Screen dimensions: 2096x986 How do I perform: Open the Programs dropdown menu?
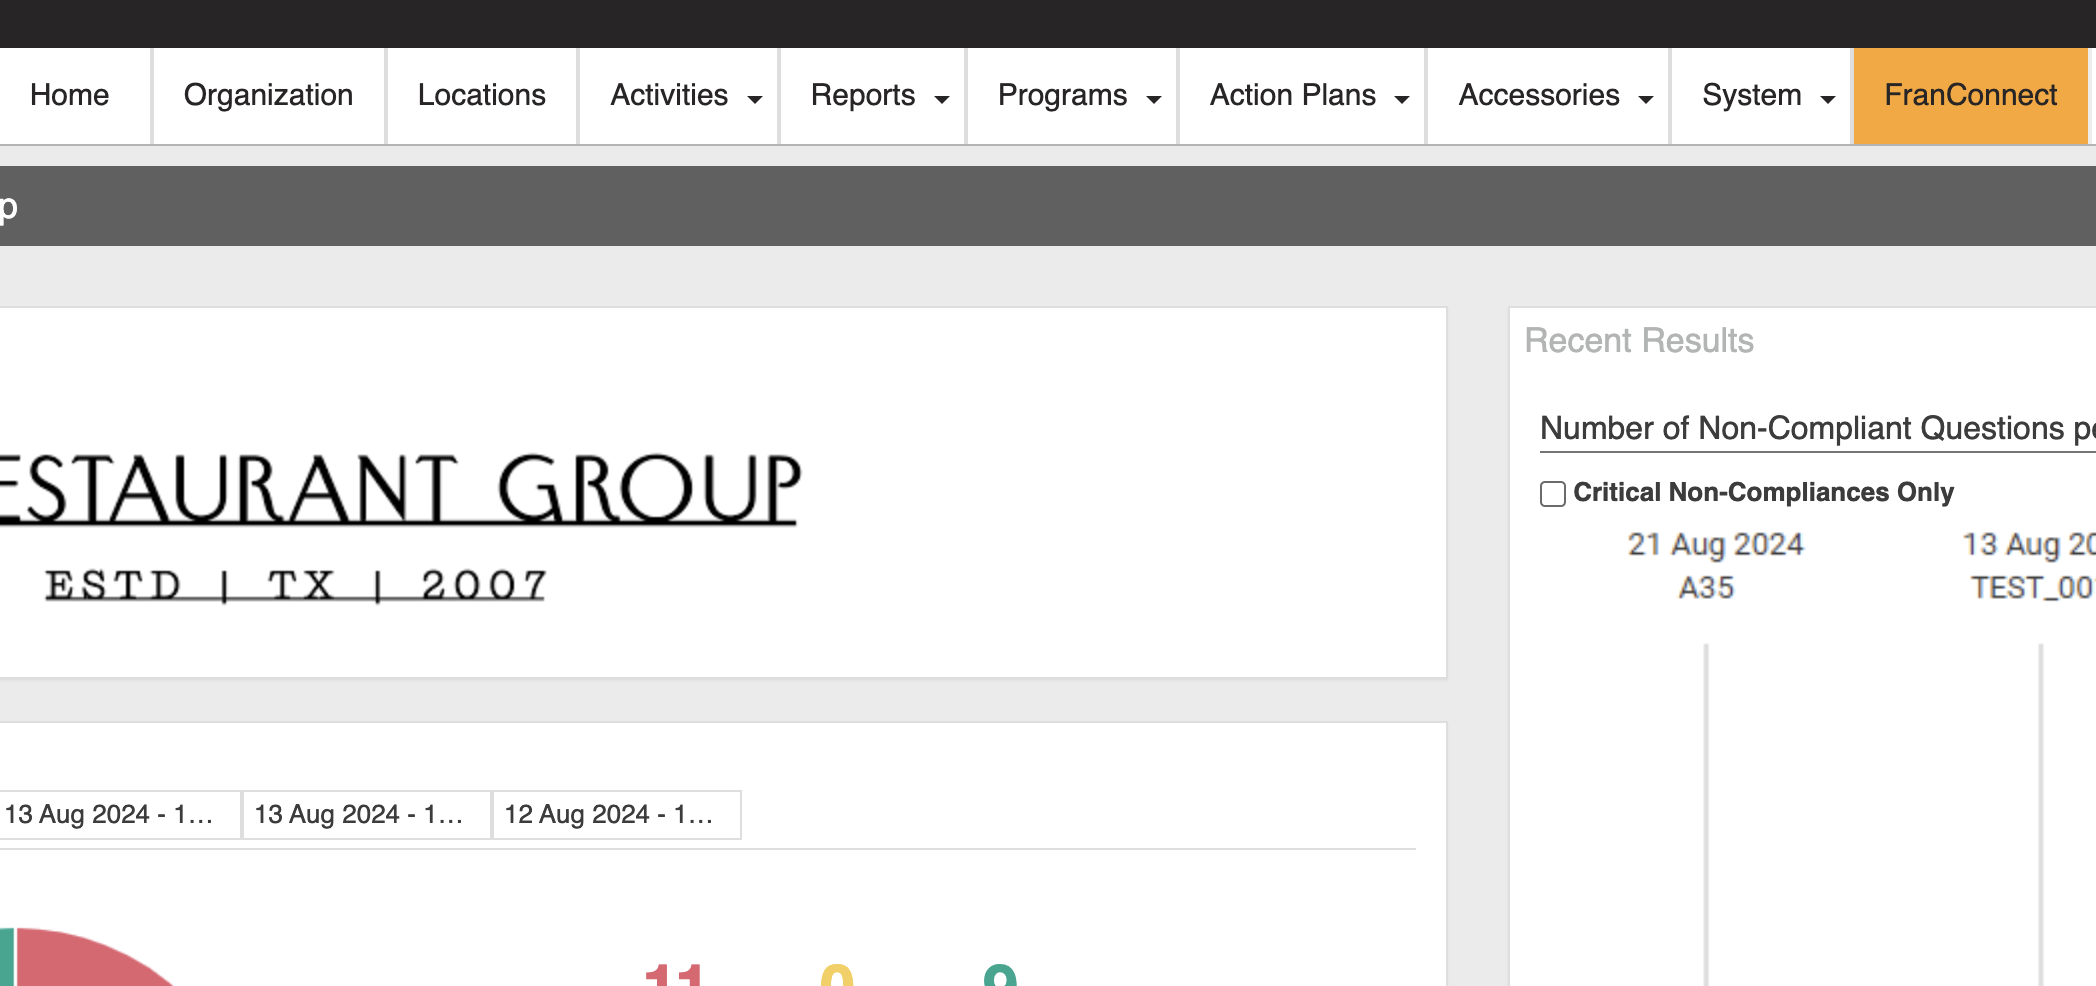(1078, 96)
